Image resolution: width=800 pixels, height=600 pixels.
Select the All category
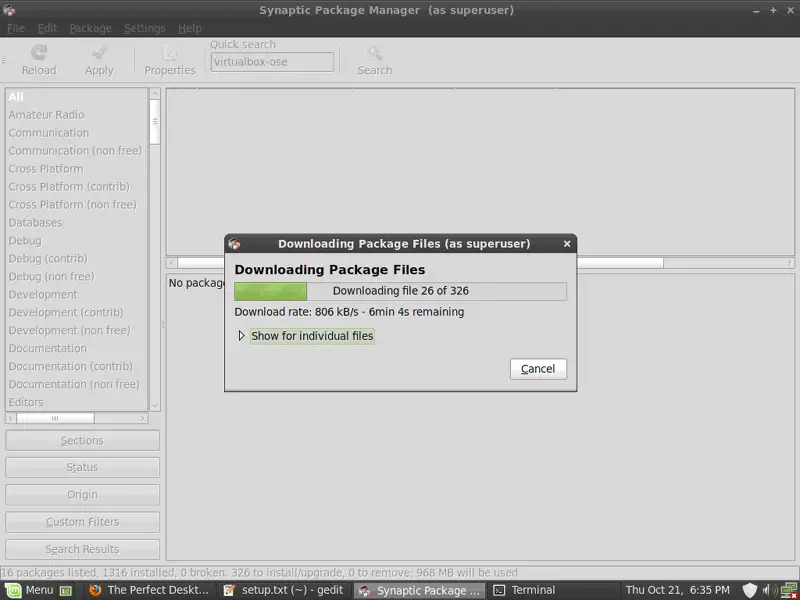point(77,96)
